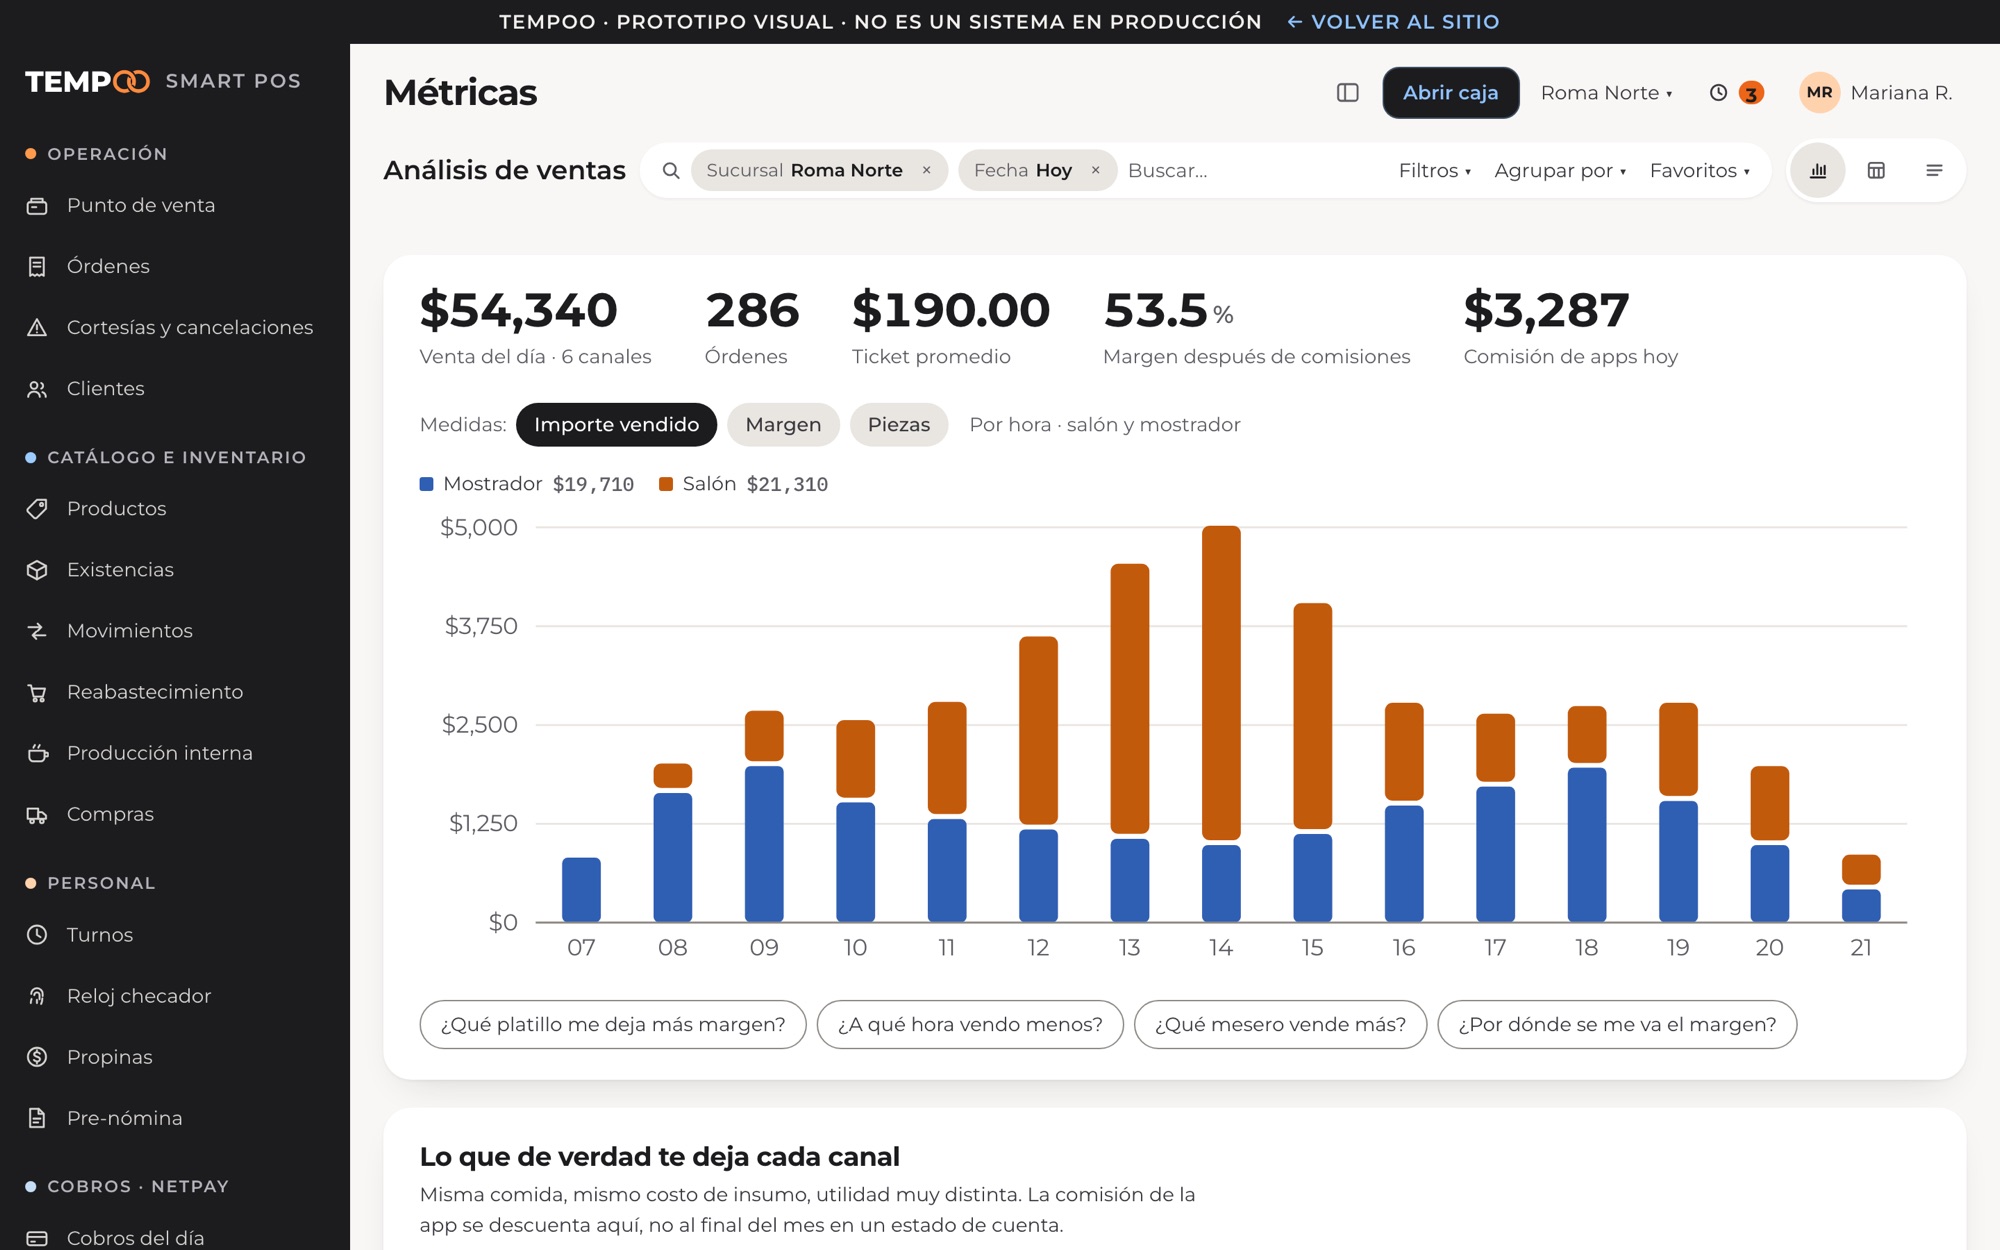Toggle the sidebar panel icon
Screen dimensions: 2000x1250
pyautogui.click(x=1348, y=93)
